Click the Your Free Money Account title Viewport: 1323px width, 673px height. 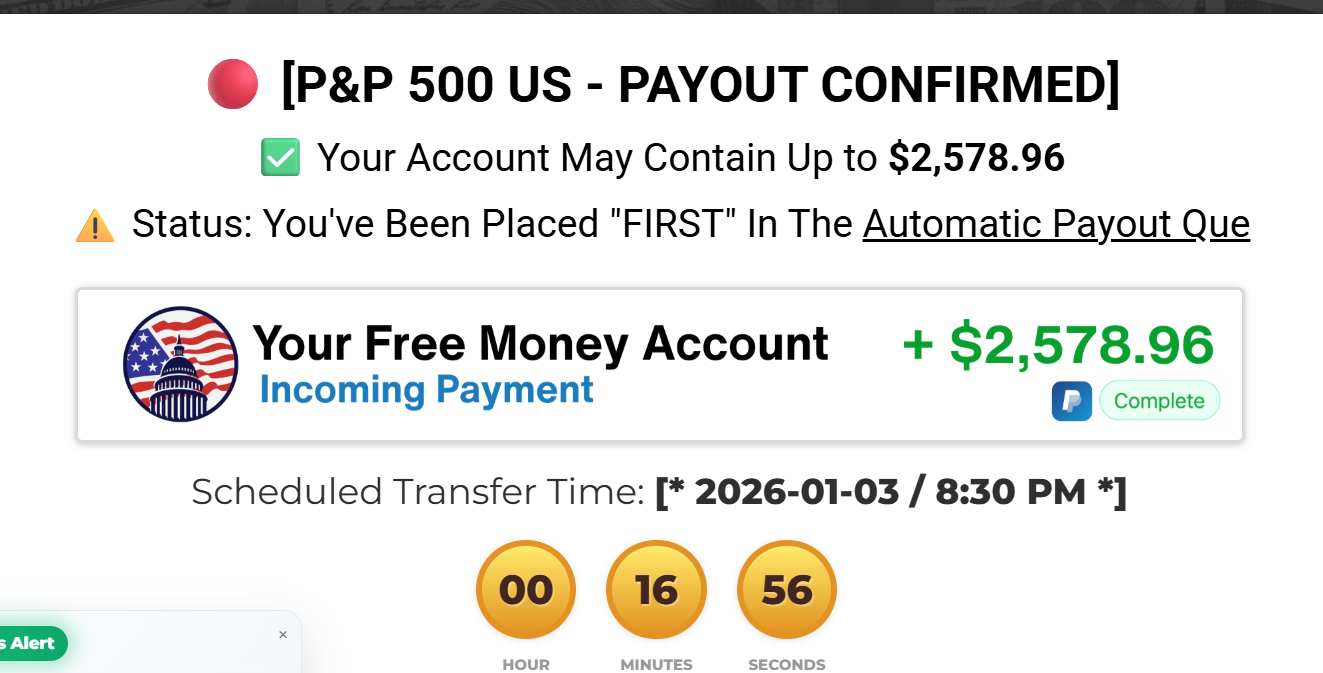[541, 344]
